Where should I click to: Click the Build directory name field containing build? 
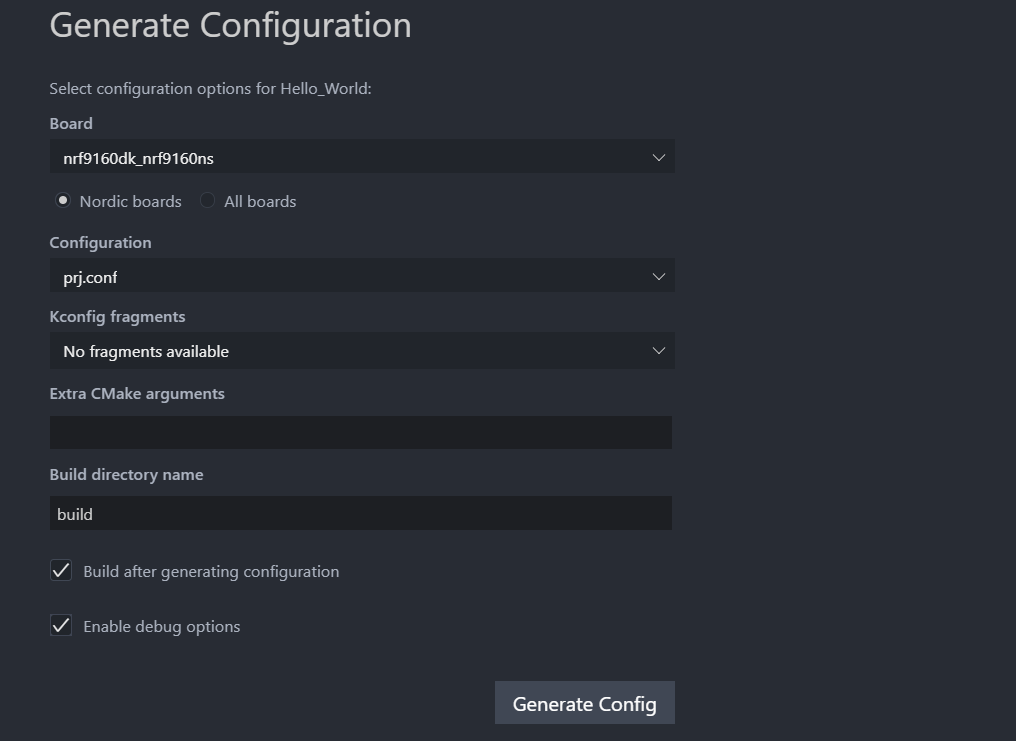coord(360,514)
